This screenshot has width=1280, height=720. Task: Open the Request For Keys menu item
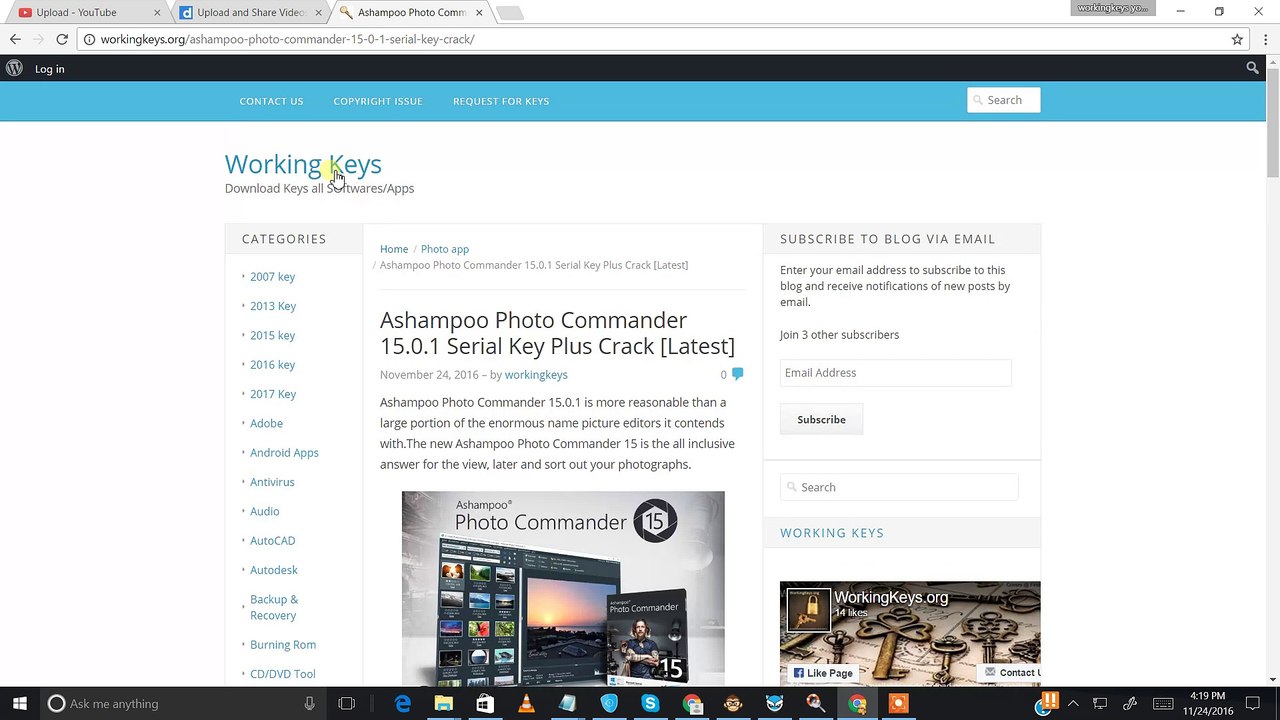point(501,101)
